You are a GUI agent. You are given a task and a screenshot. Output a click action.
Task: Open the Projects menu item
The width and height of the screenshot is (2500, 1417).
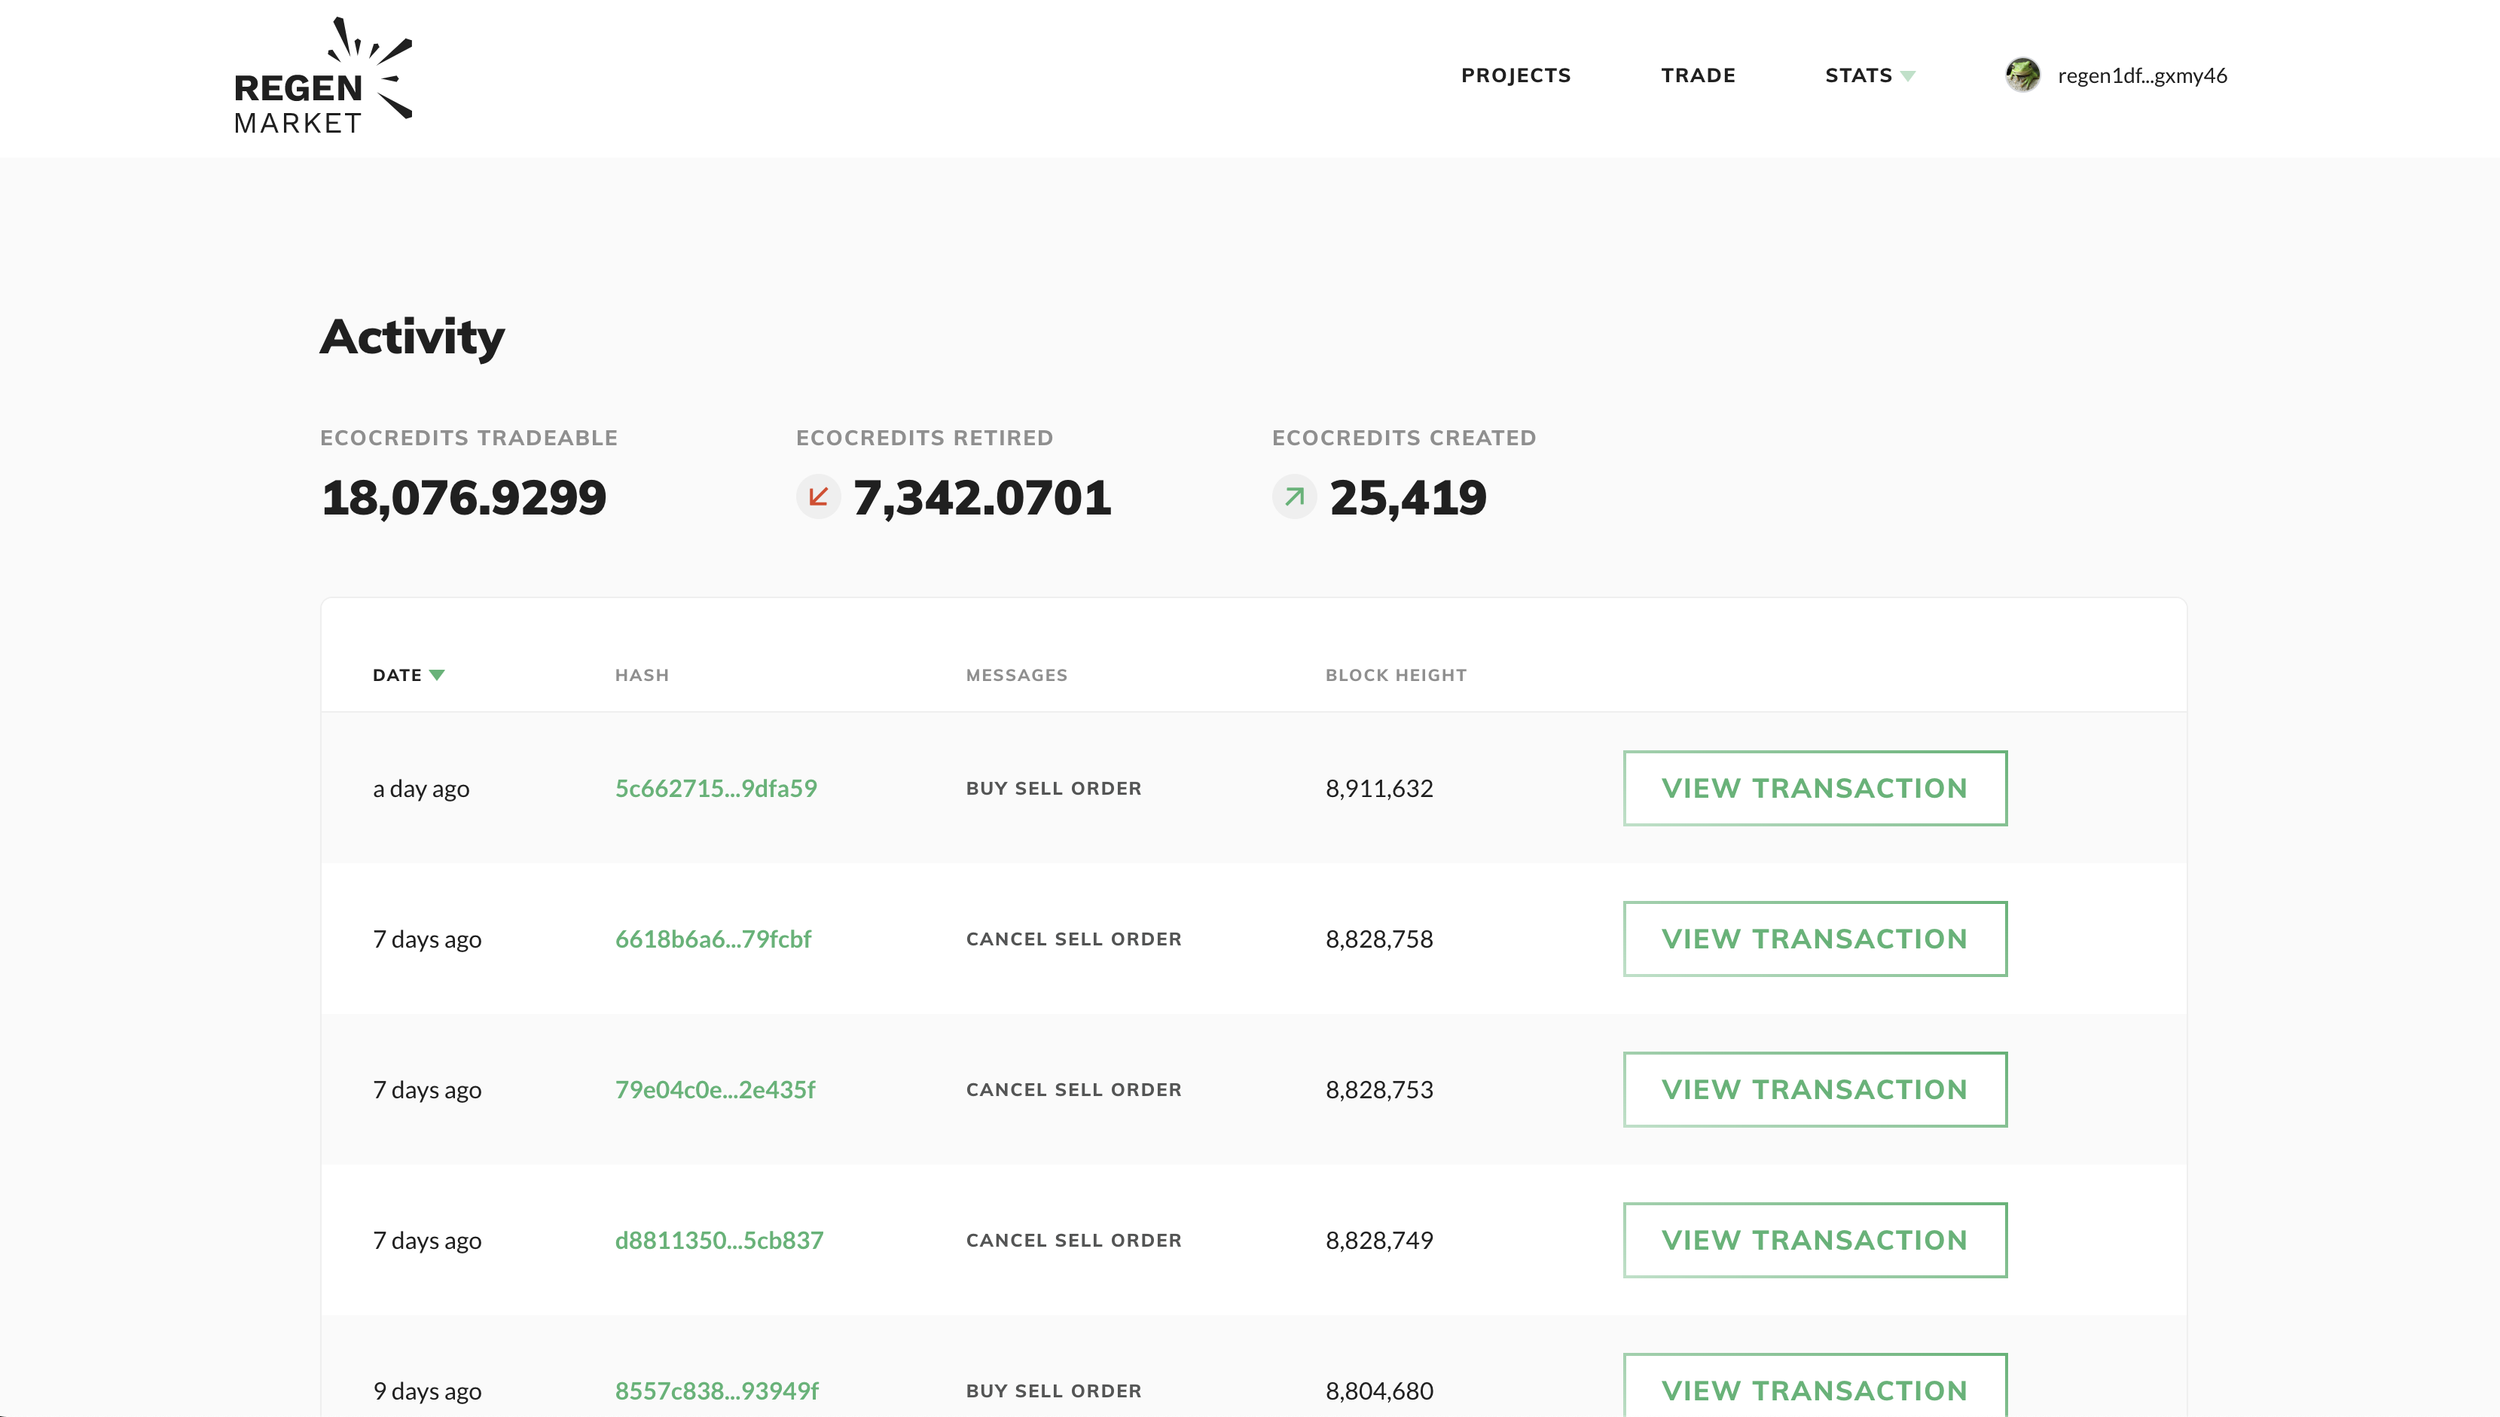click(x=1515, y=76)
